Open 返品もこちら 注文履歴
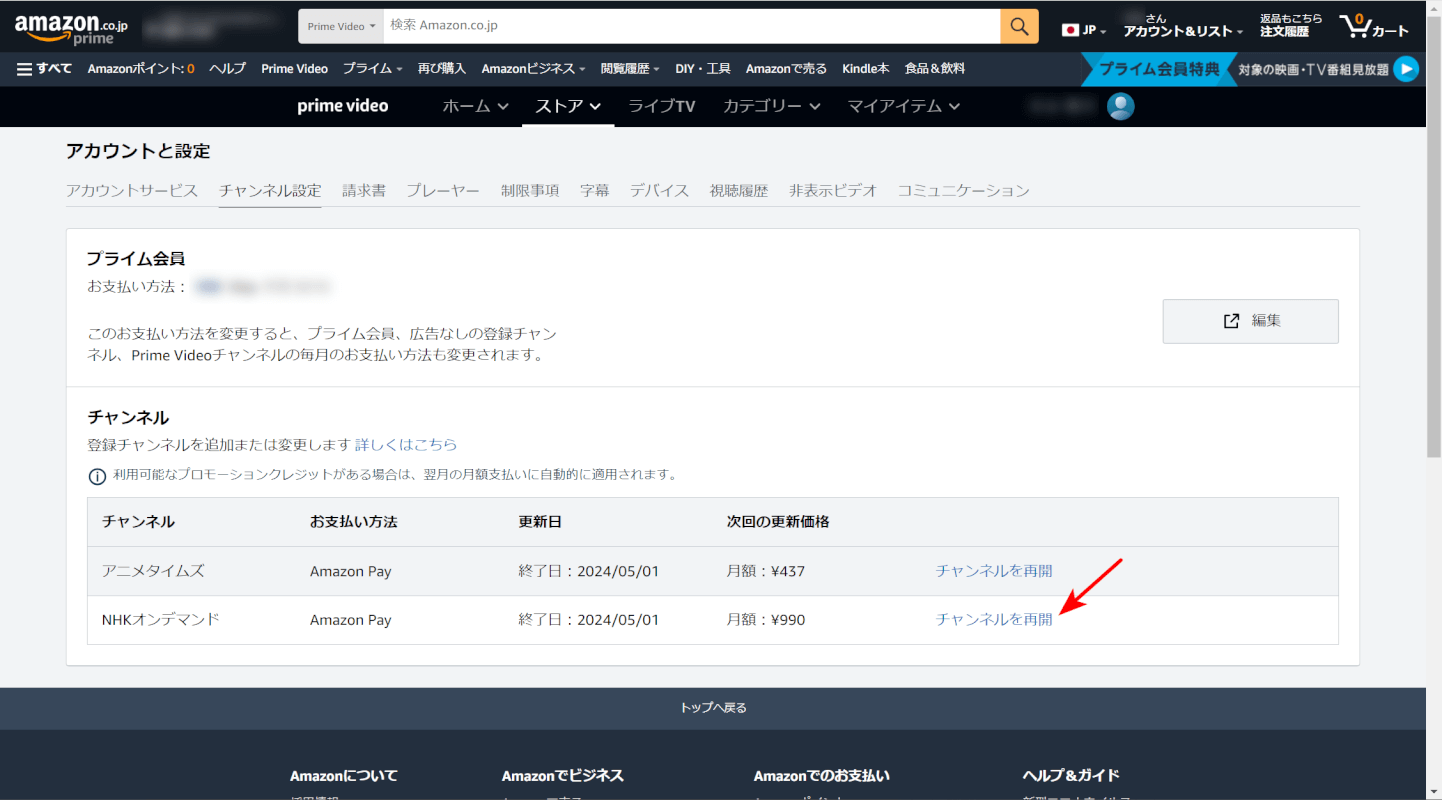 (1291, 26)
